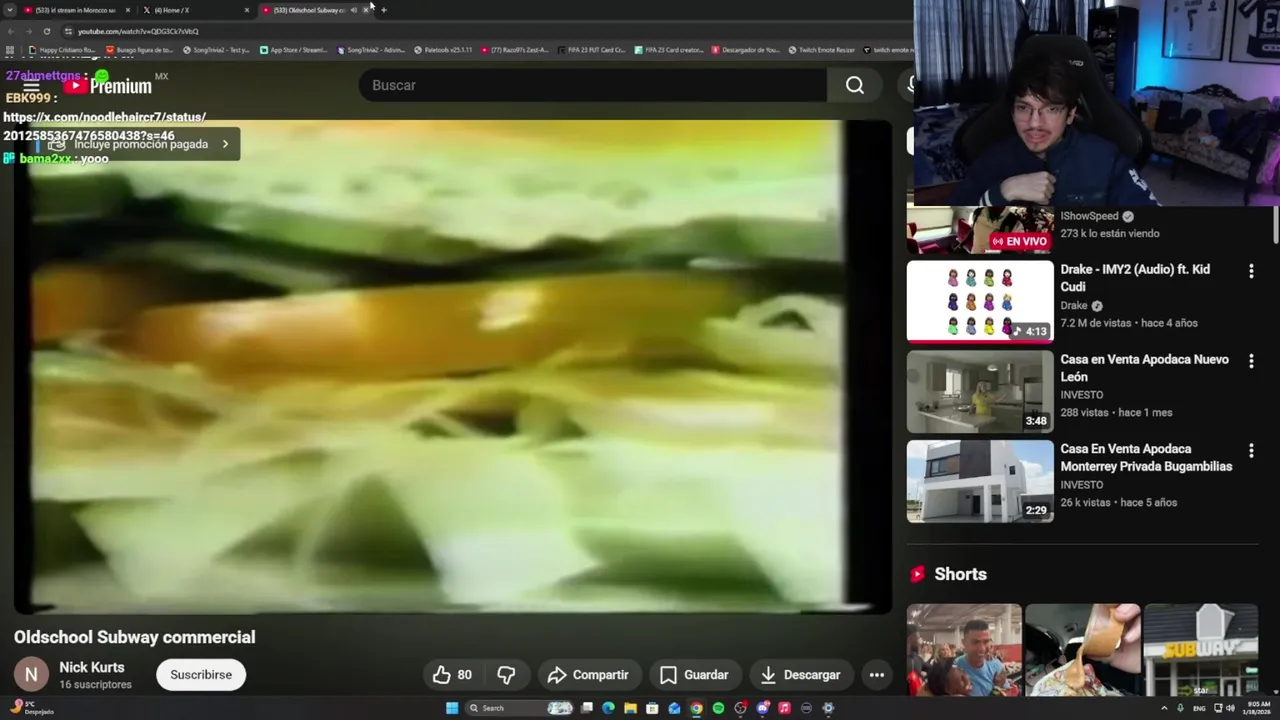Click the Descargar download button
This screenshot has width=1280, height=720.
coord(800,675)
